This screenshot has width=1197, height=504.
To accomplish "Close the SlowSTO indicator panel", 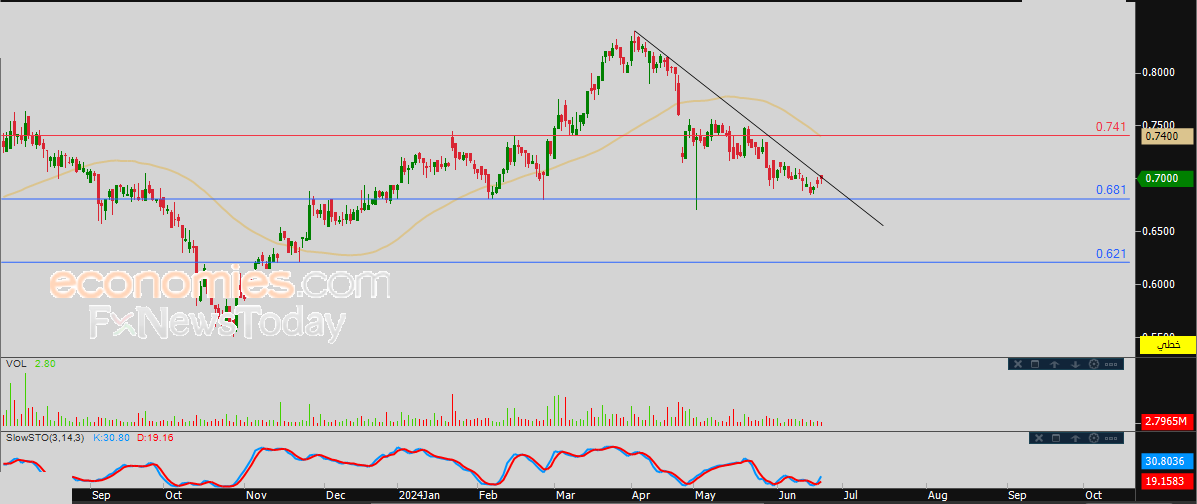I will pos(1037,438).
